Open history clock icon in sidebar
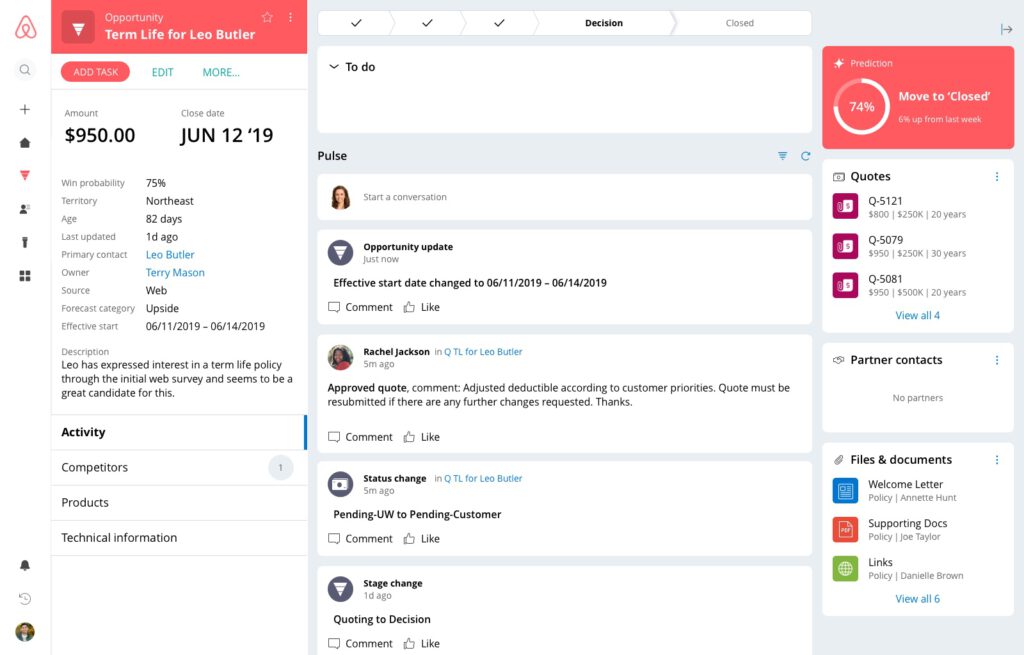This screenshot has width=1024, height=655. [25, 598]
